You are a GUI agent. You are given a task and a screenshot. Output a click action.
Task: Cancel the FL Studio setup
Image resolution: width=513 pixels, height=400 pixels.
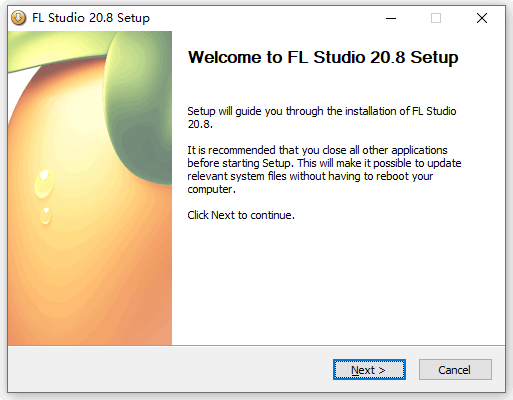tap(455, 369)
